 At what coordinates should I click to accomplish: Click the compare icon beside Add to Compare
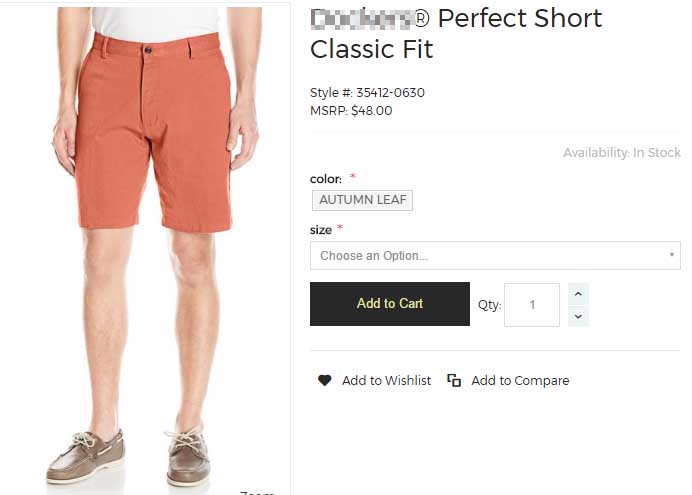click(454, 380)
